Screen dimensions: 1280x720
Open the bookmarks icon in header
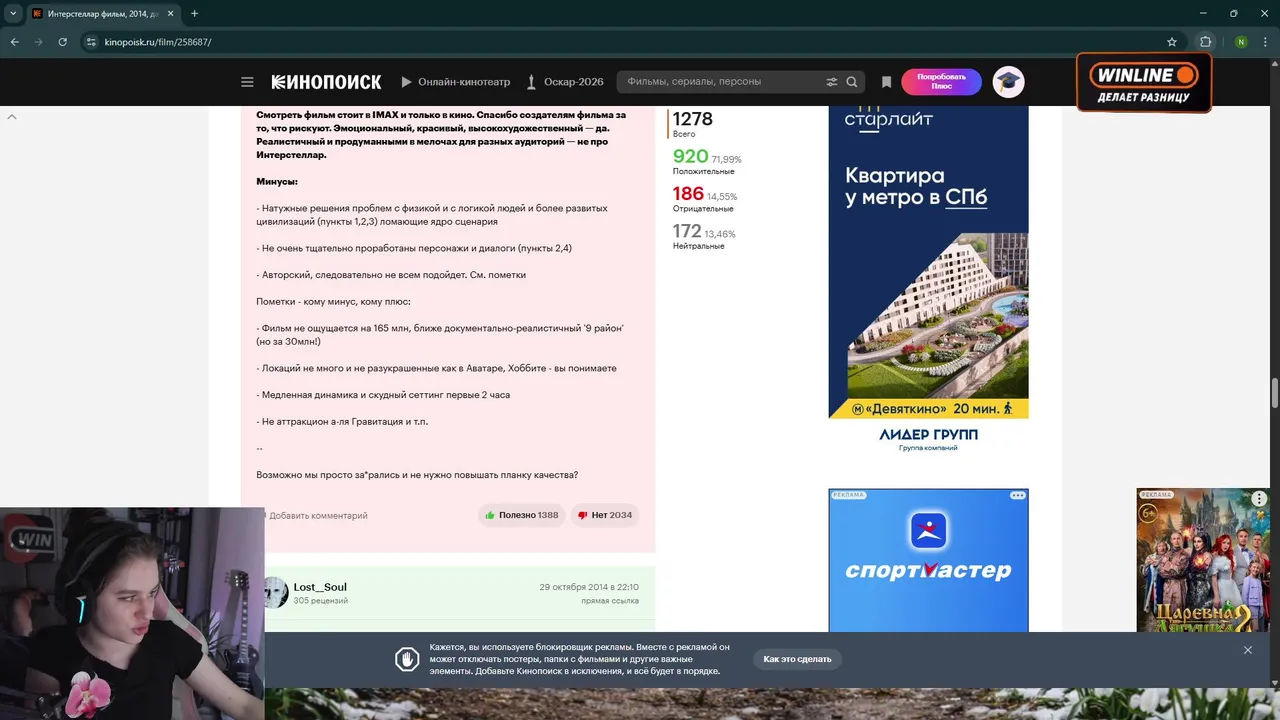(x=886, y=82)
